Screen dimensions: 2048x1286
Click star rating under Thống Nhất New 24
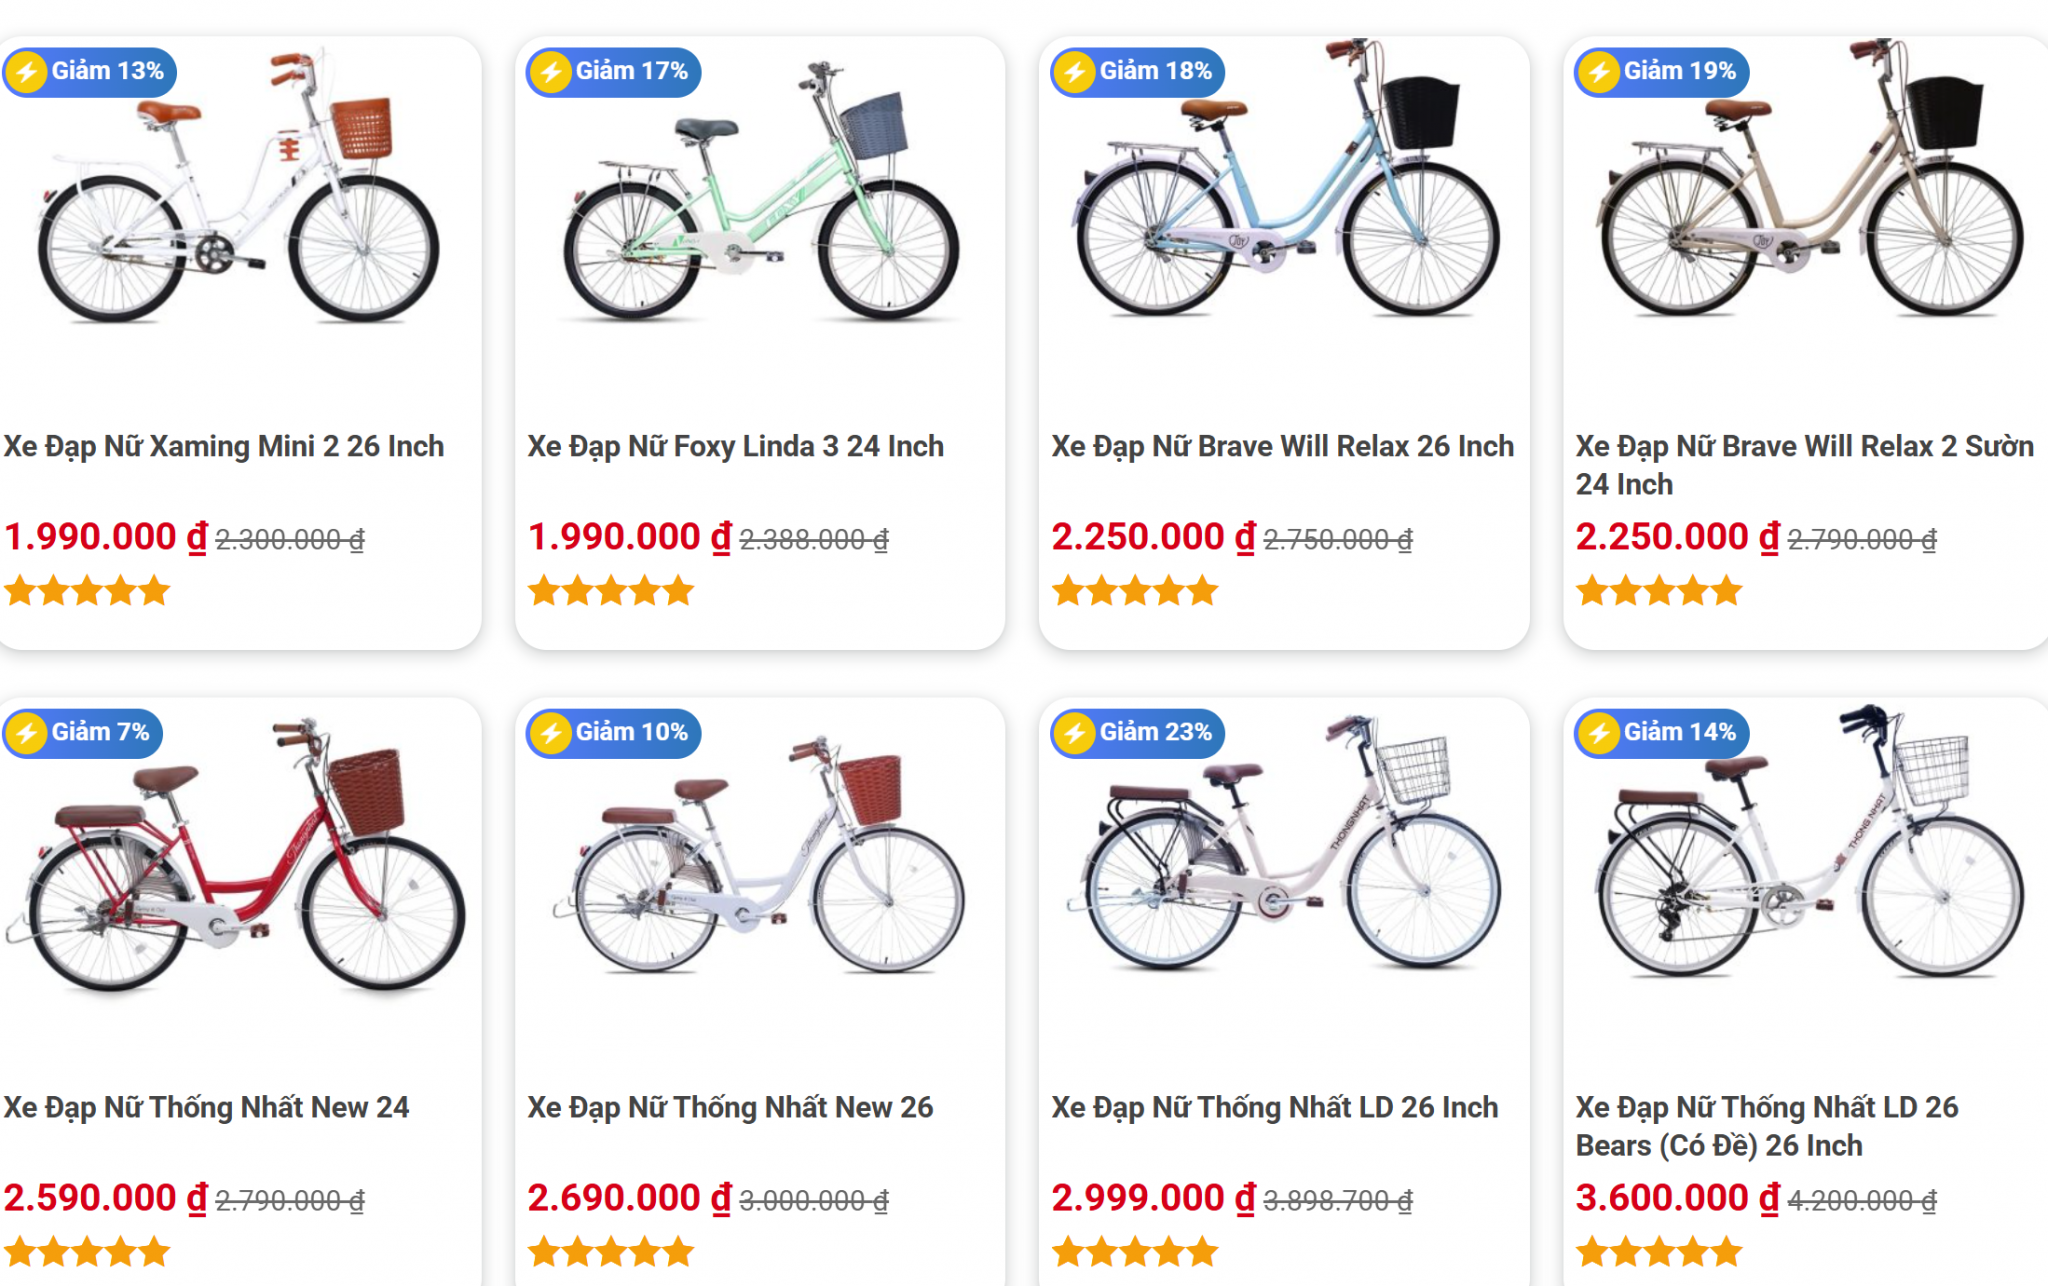(x=87, y=1252)
